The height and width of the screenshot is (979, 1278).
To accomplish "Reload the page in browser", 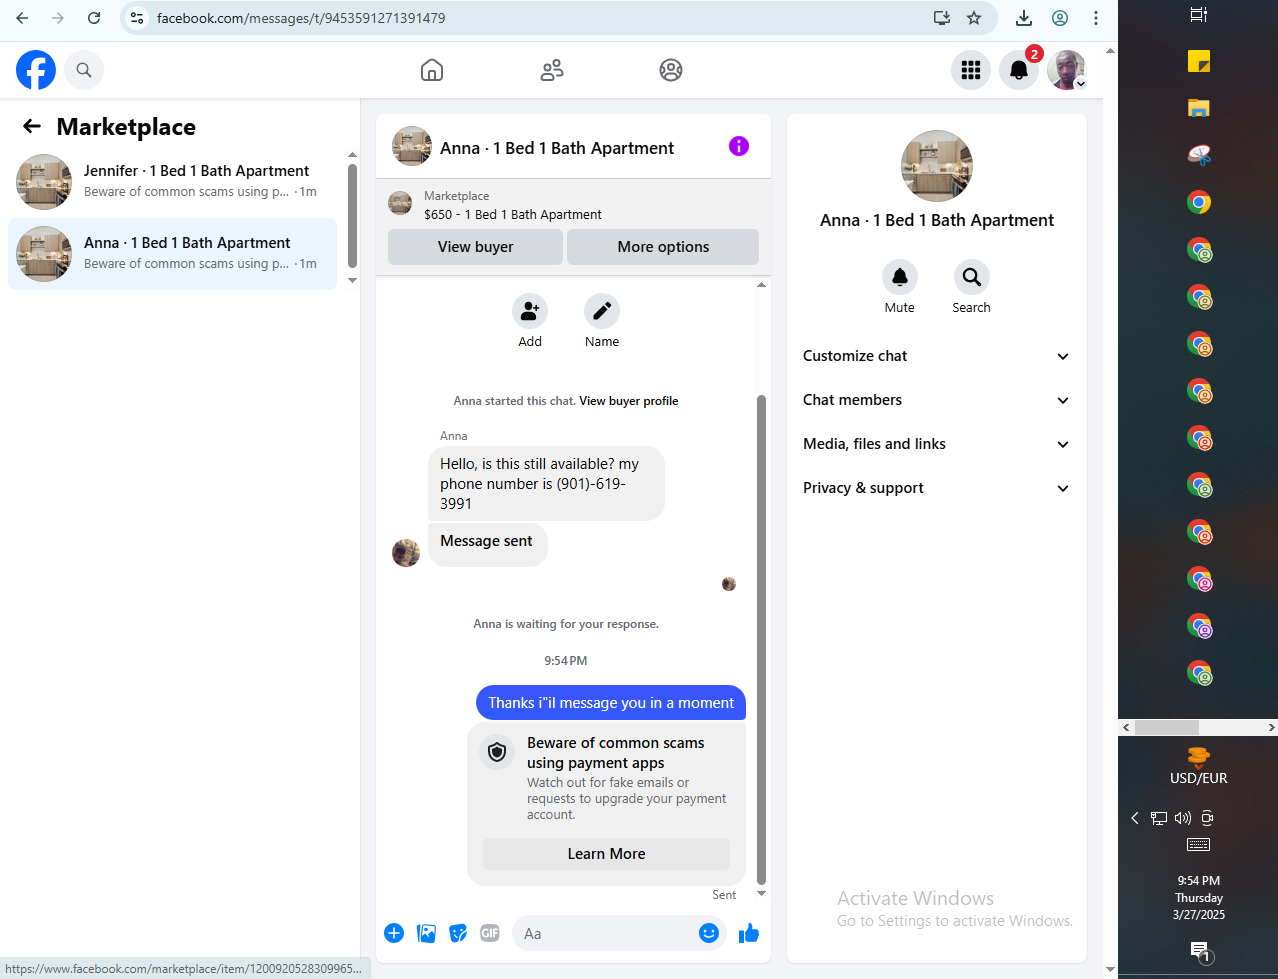I will click(x=94, y=18).
